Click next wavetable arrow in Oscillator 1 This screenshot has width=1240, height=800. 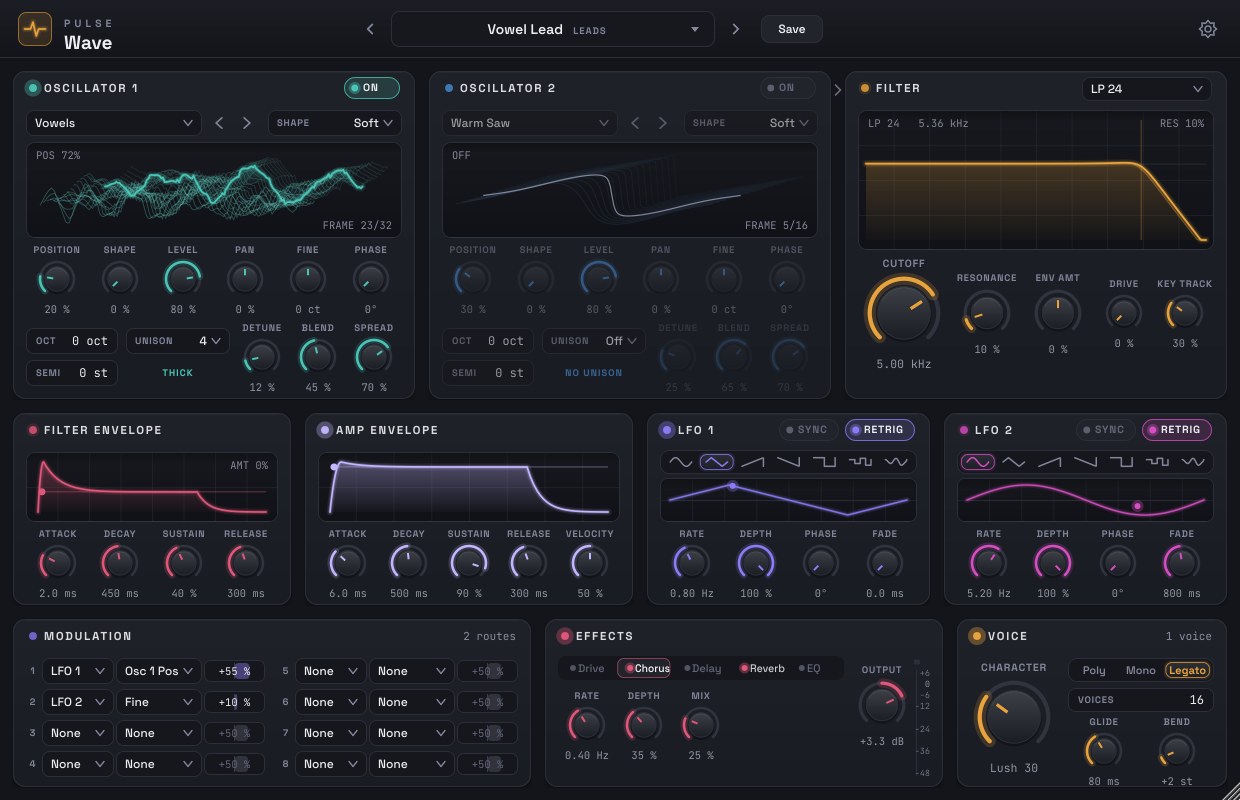247,123
